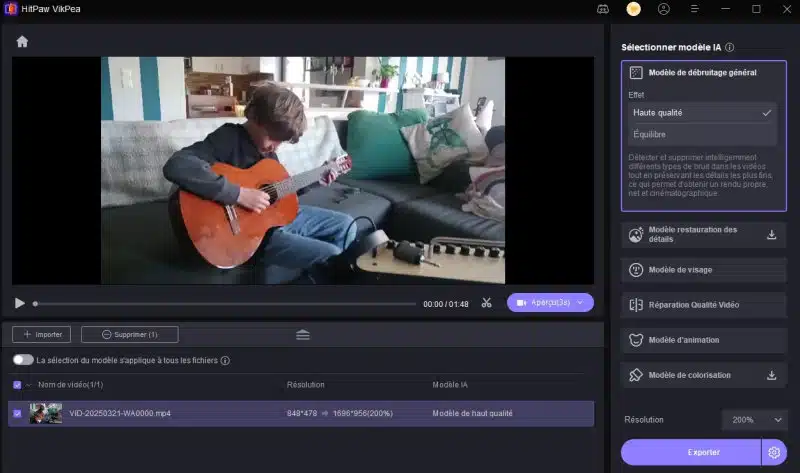Download the colorisation model
The height and width of the screenshot is (473, 800).
pos(771,376)
